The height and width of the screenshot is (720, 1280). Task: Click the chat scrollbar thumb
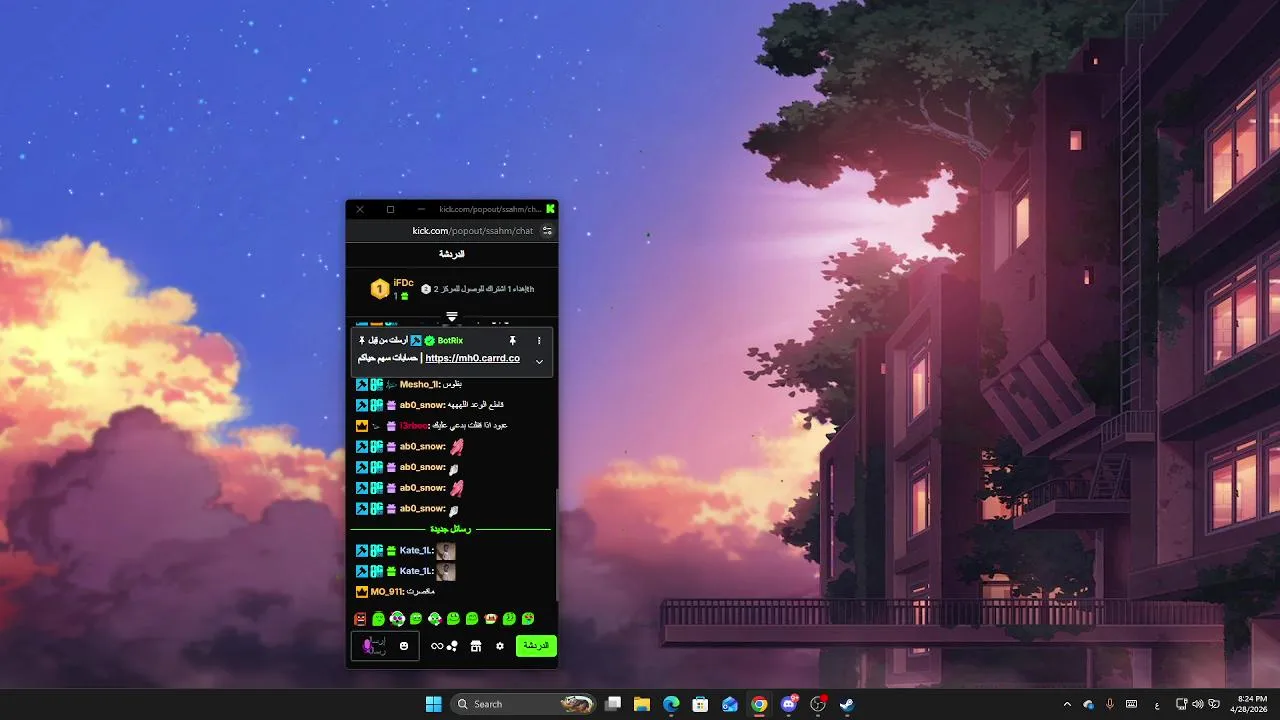point(557,544)
